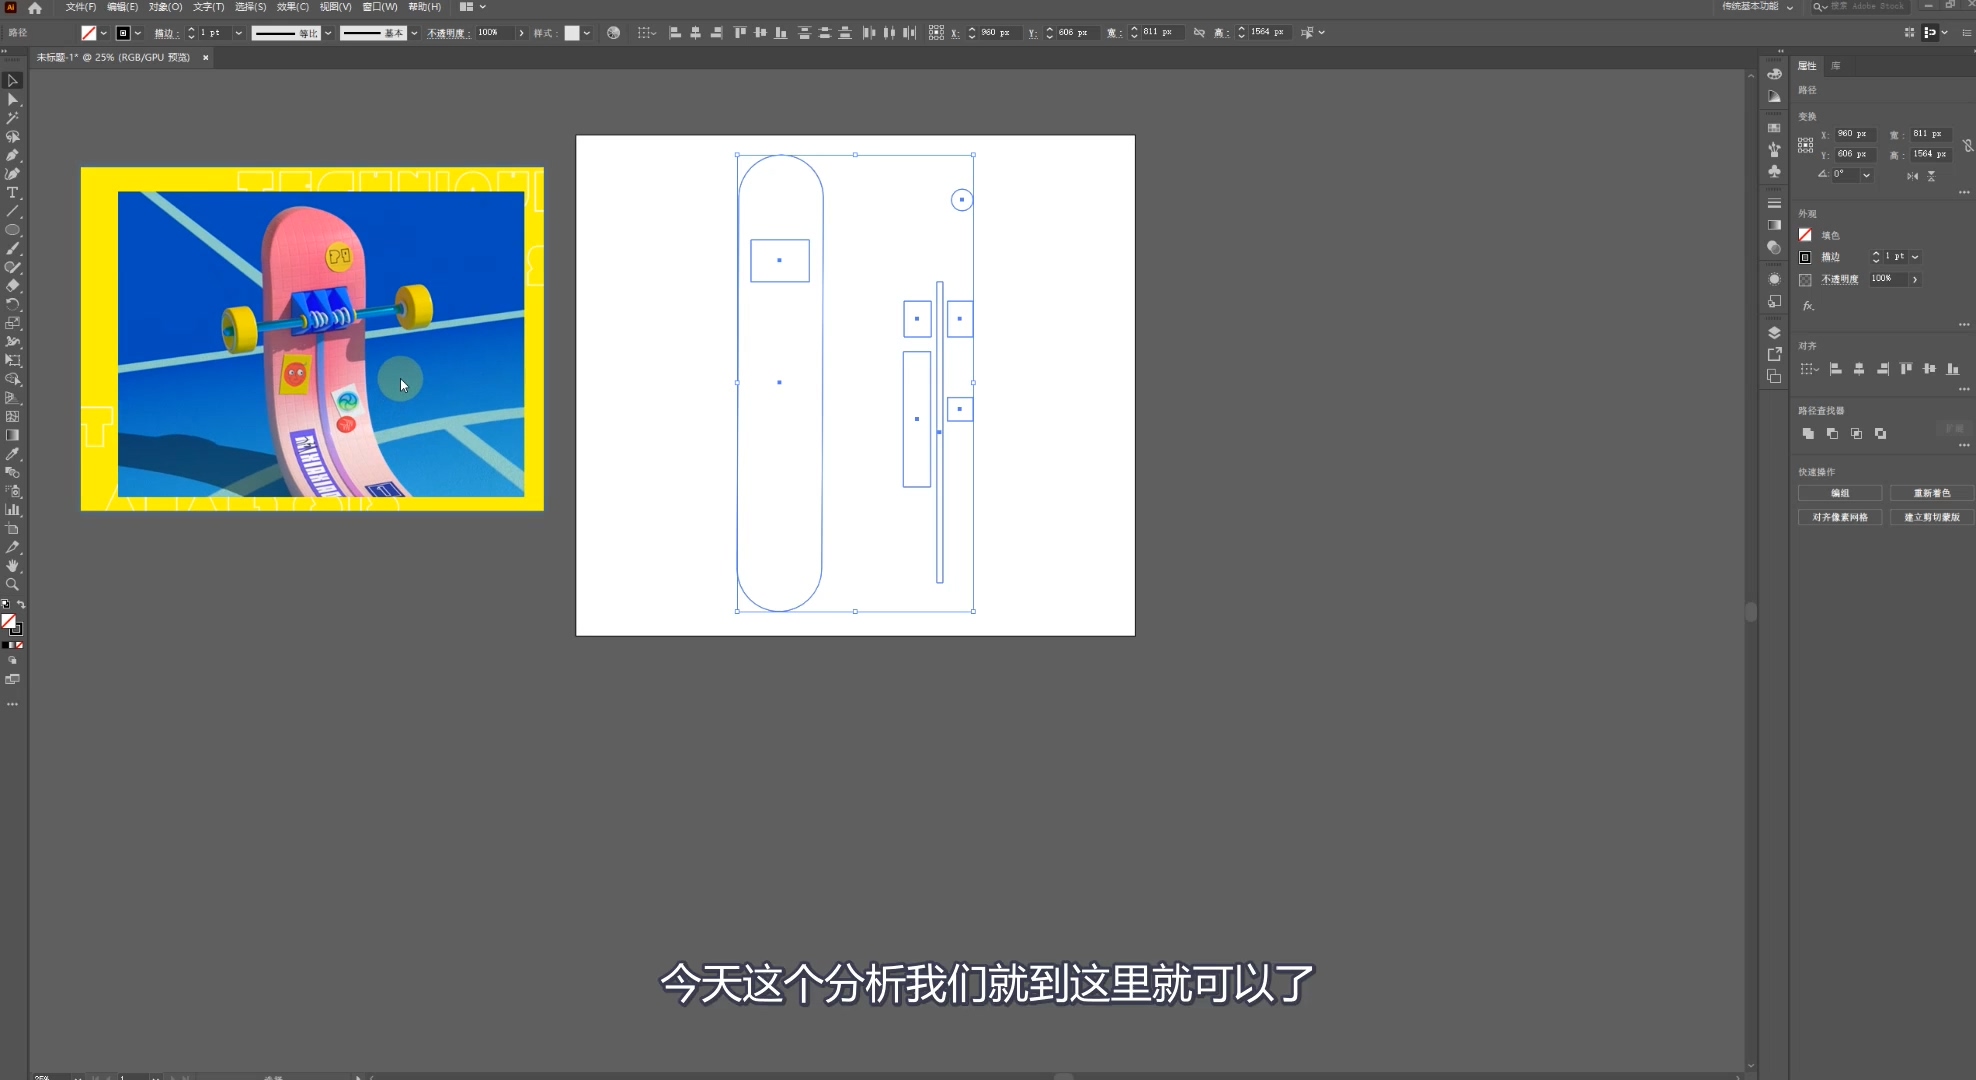
Task: Open the 对象(O) menu
Action: coord(165,7)
